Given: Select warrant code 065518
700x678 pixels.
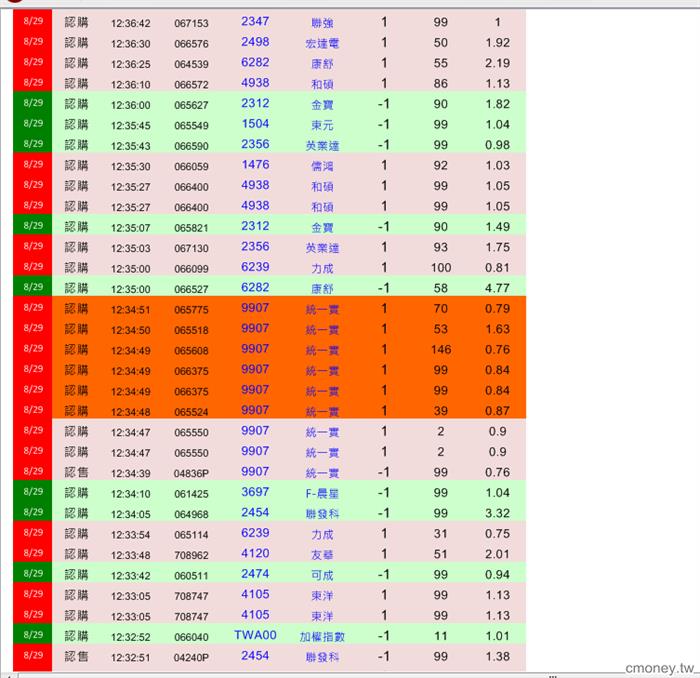Looking at the screenshot, I should [191, 330].
